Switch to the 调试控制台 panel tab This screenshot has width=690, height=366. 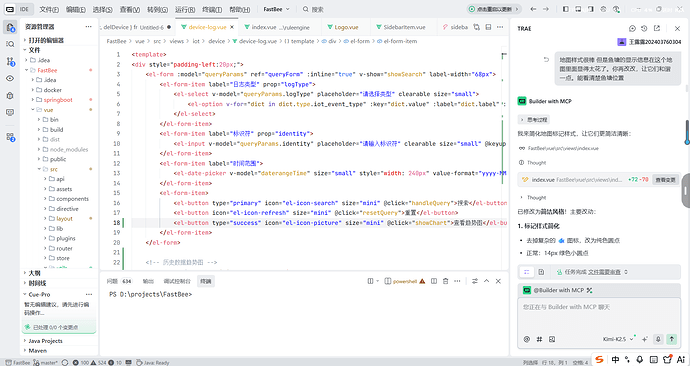[x=177, y=281]
